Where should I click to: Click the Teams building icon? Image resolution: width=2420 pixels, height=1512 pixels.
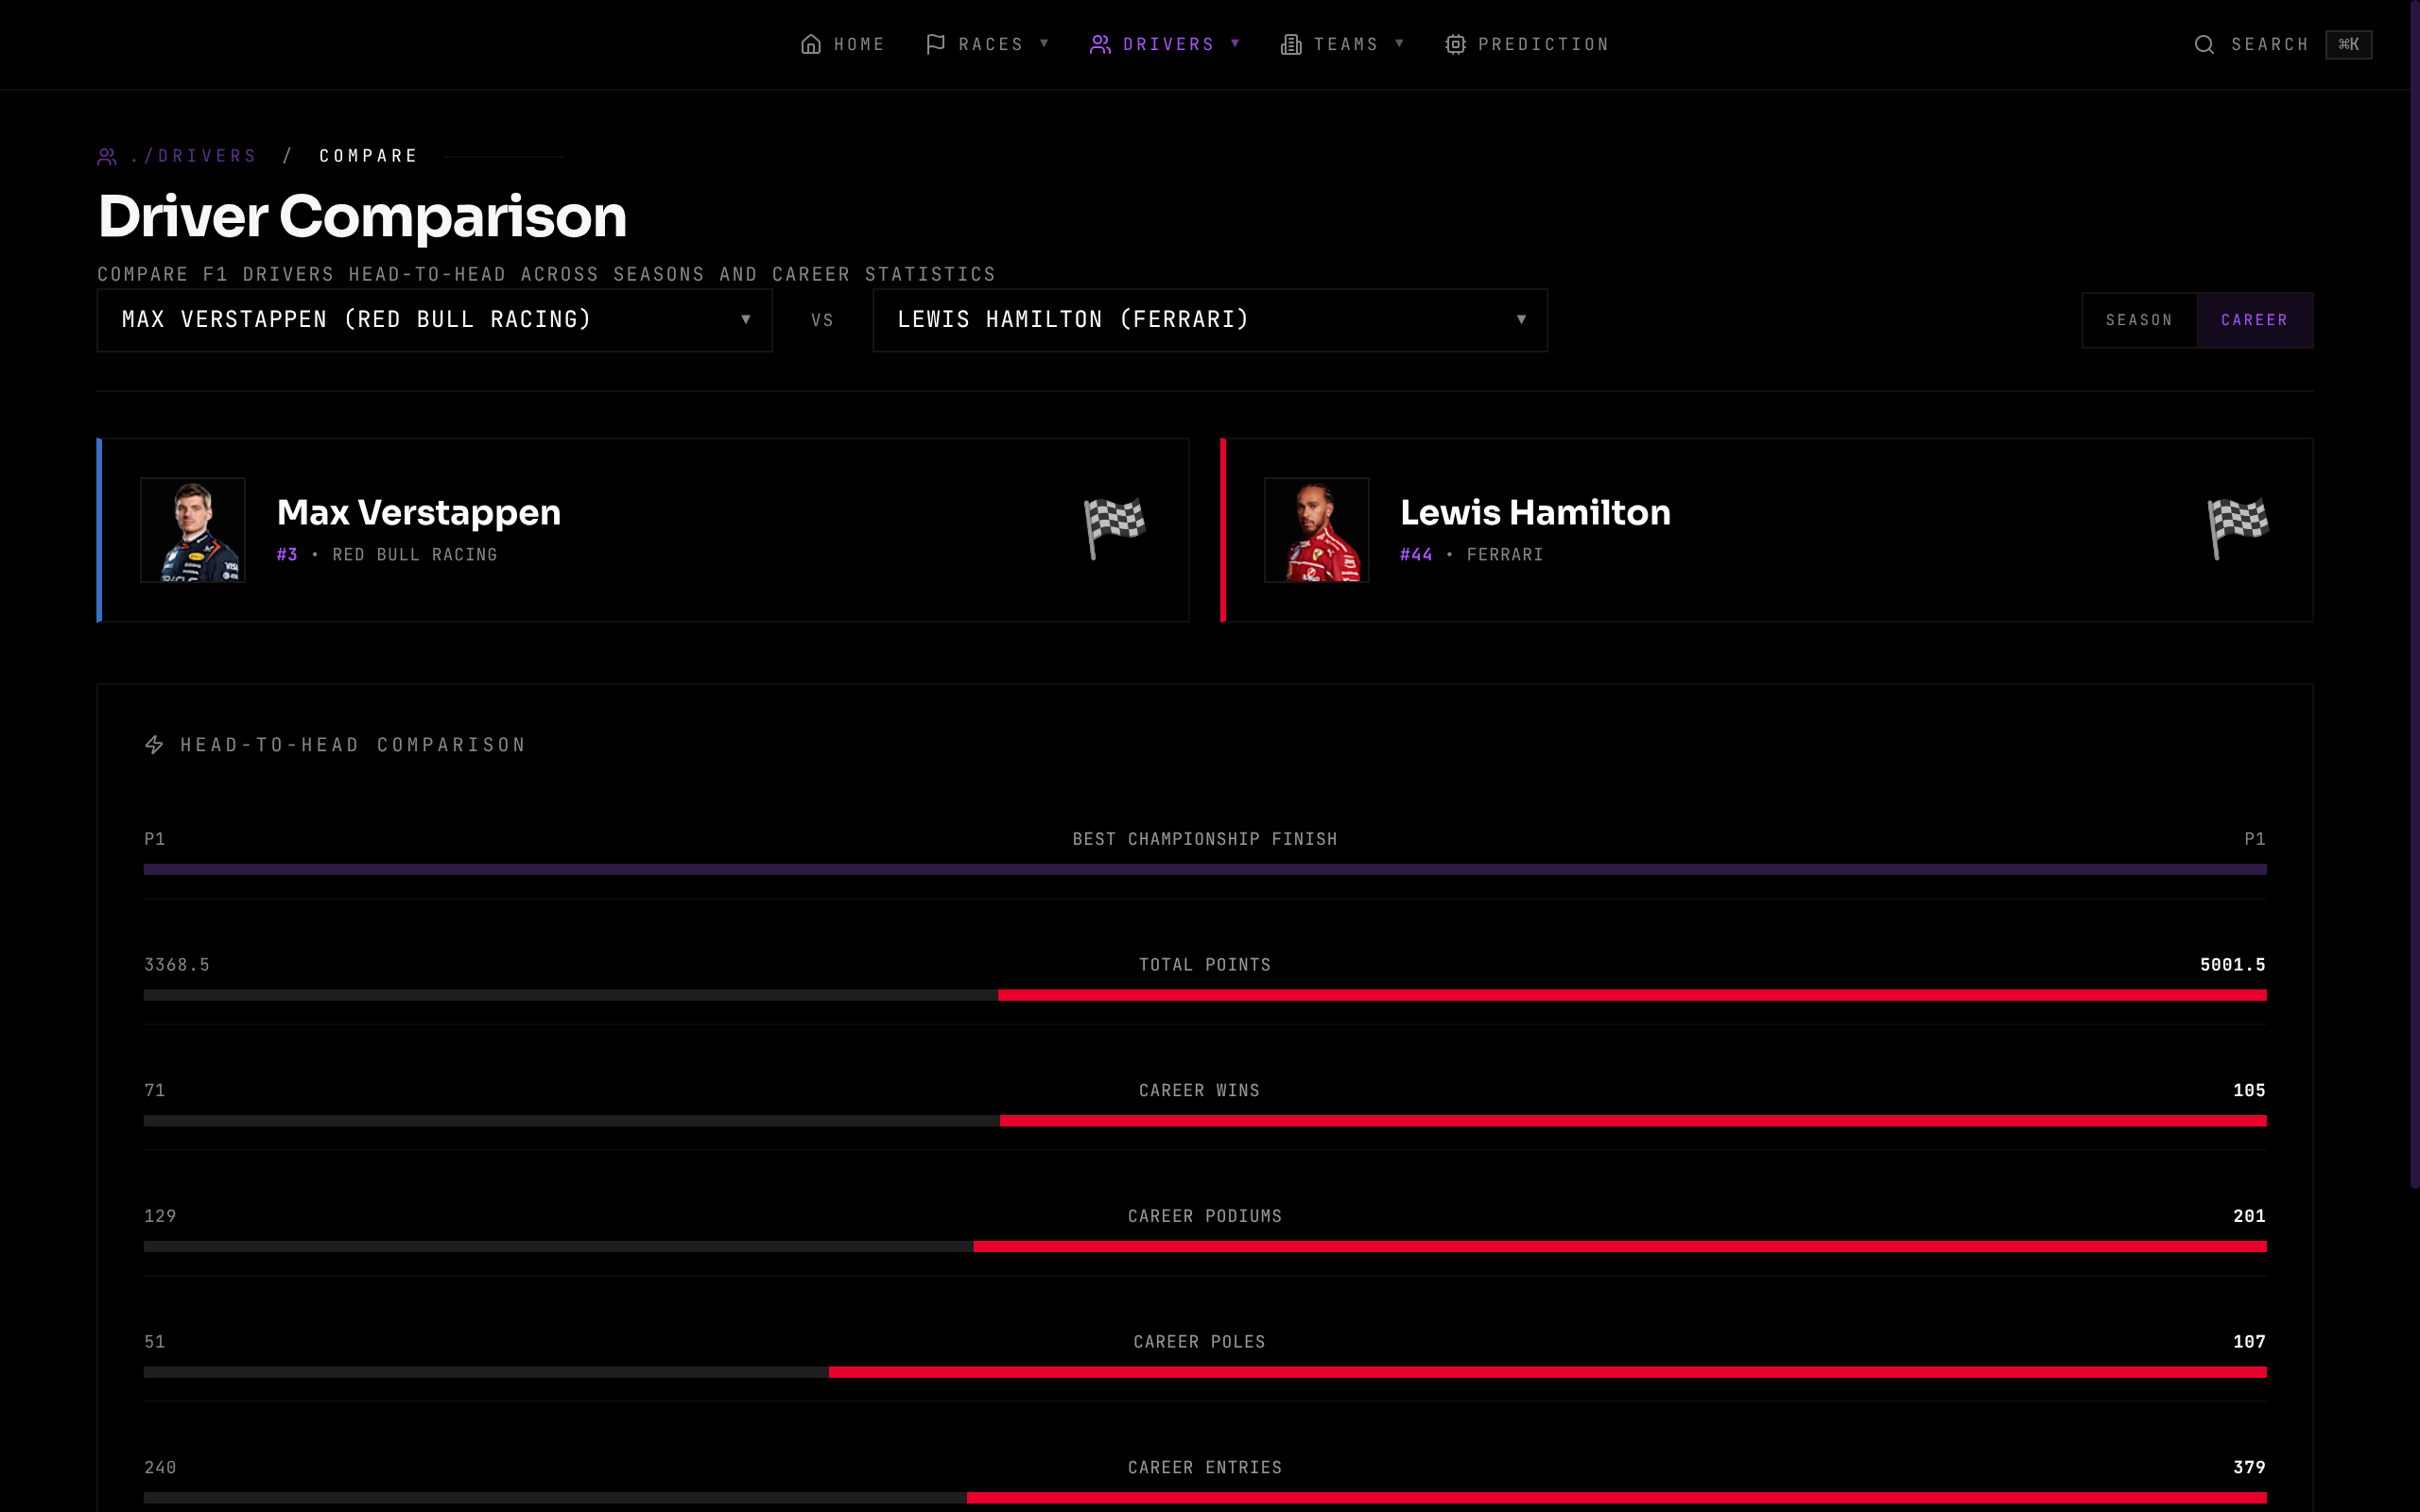(x=1291, y=44)
